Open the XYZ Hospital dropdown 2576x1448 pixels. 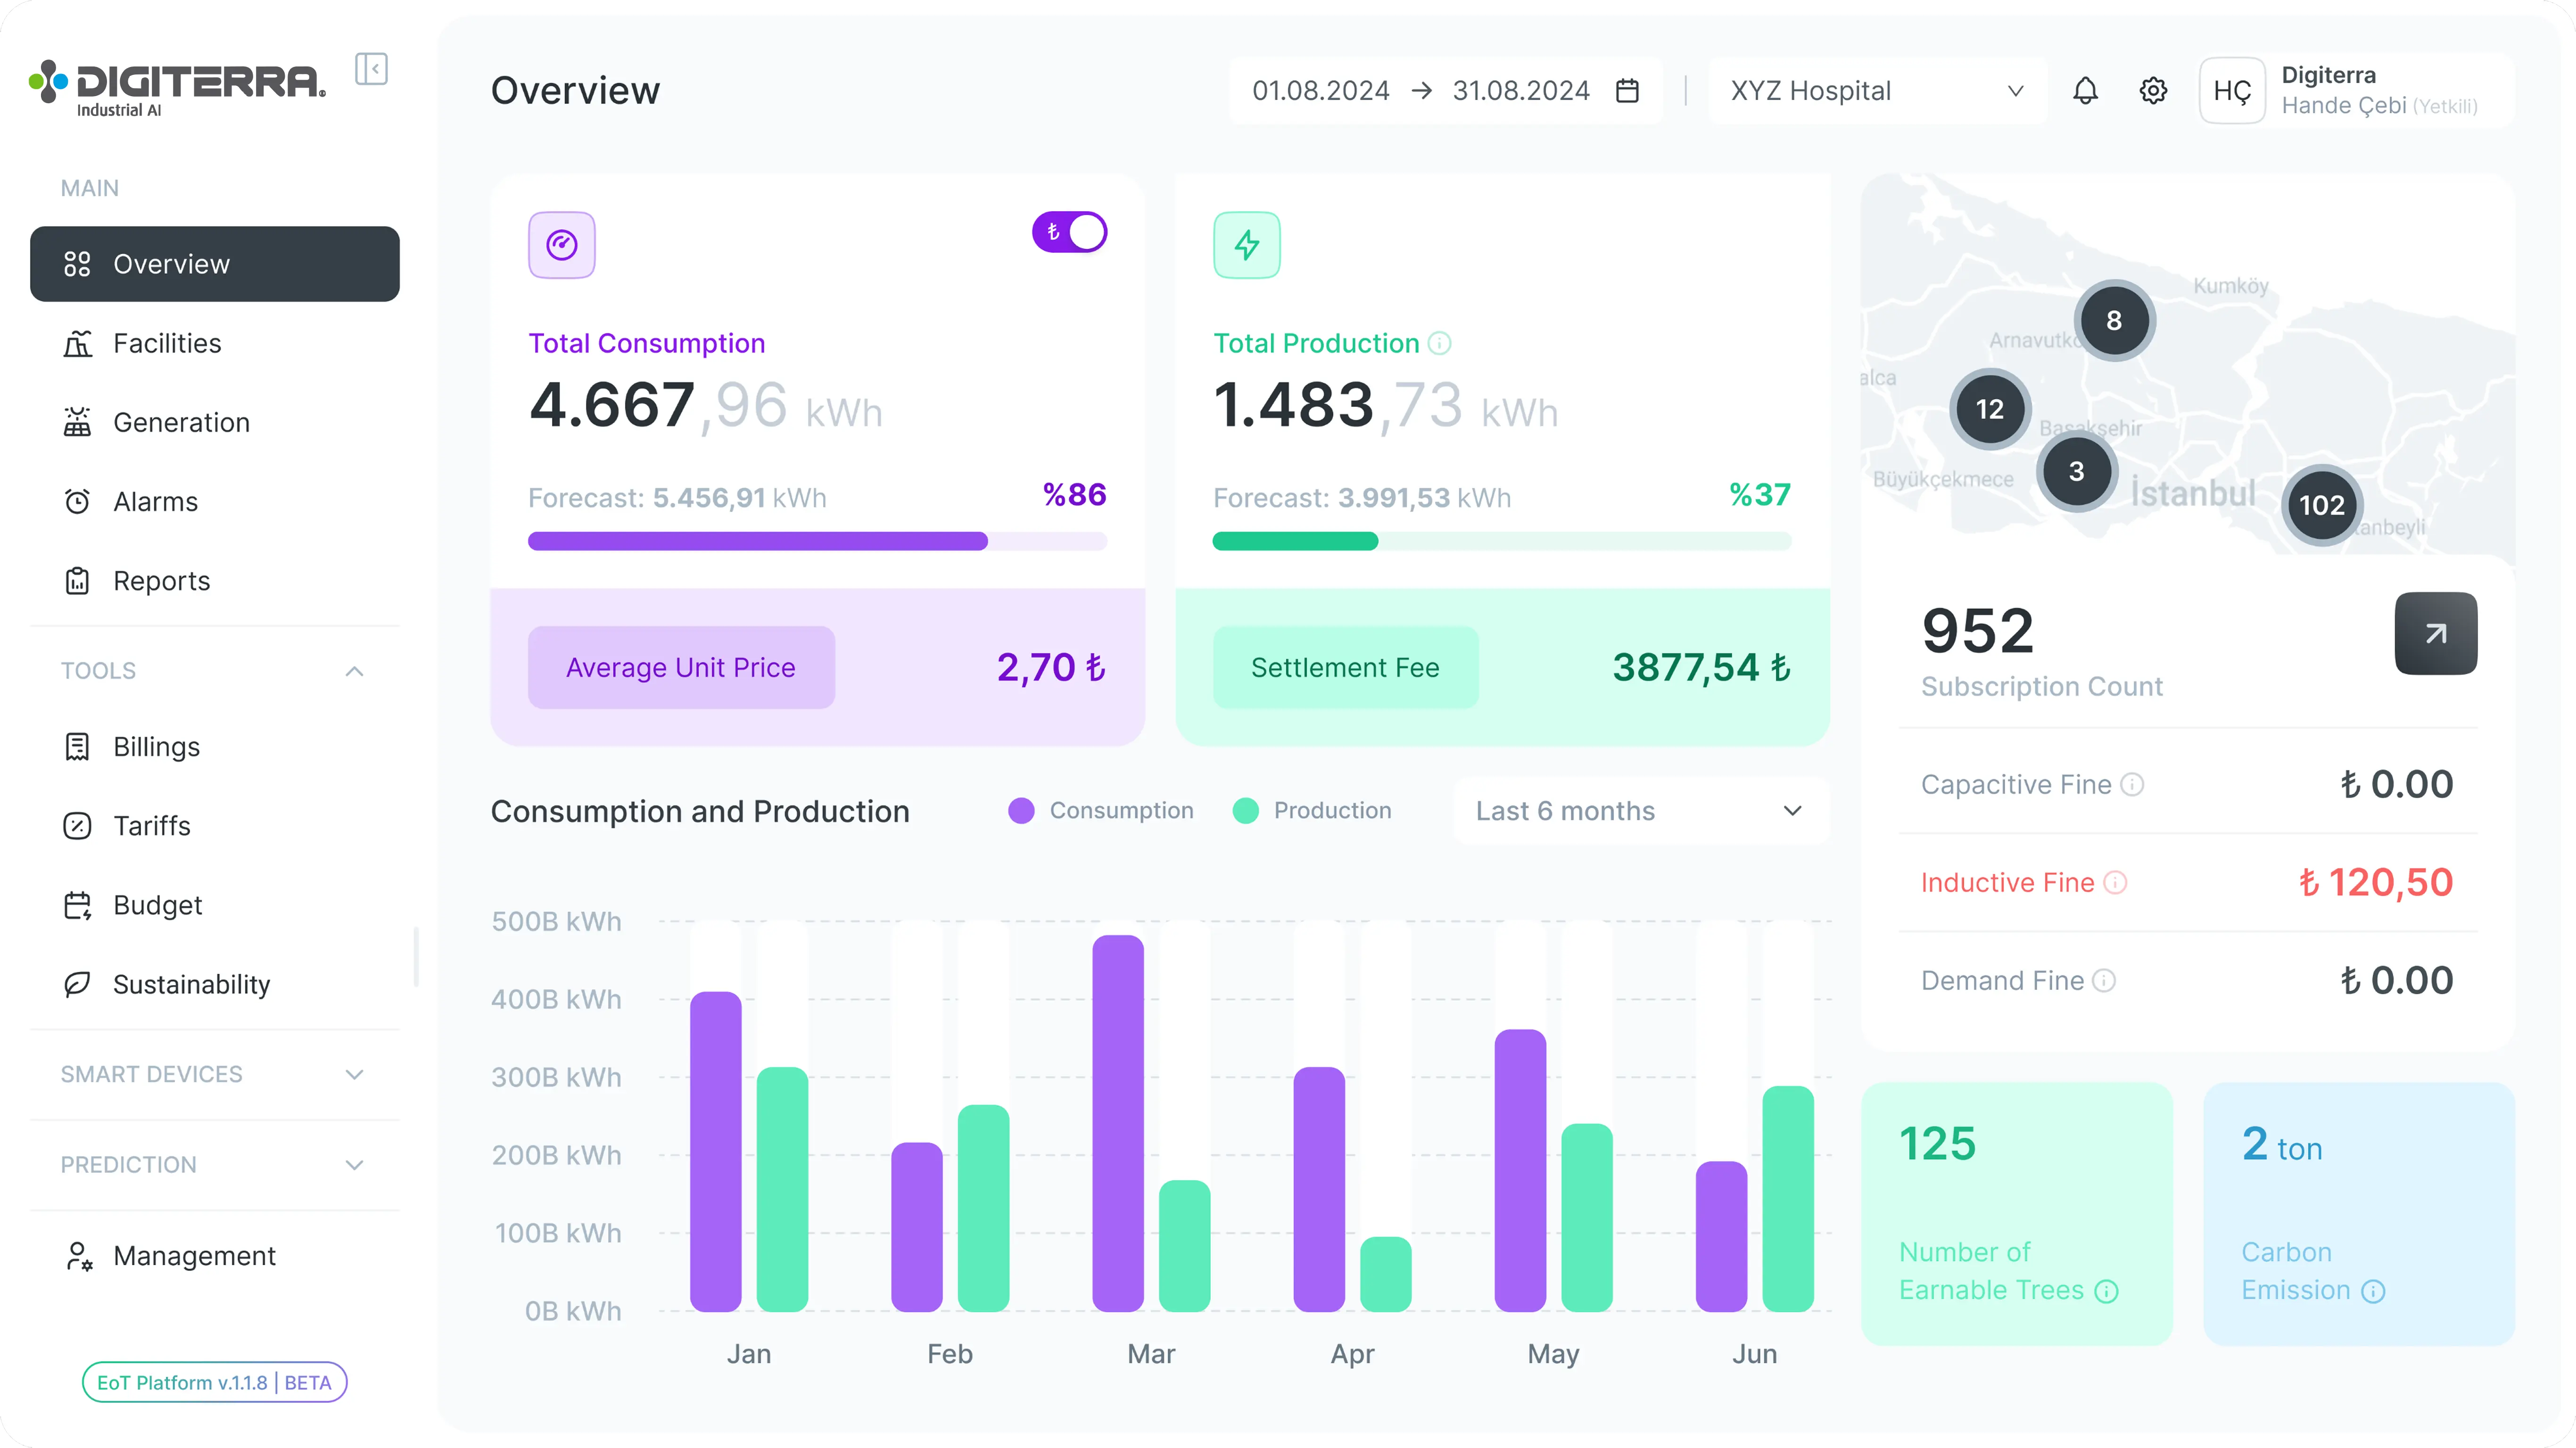tap(1876, 91)
